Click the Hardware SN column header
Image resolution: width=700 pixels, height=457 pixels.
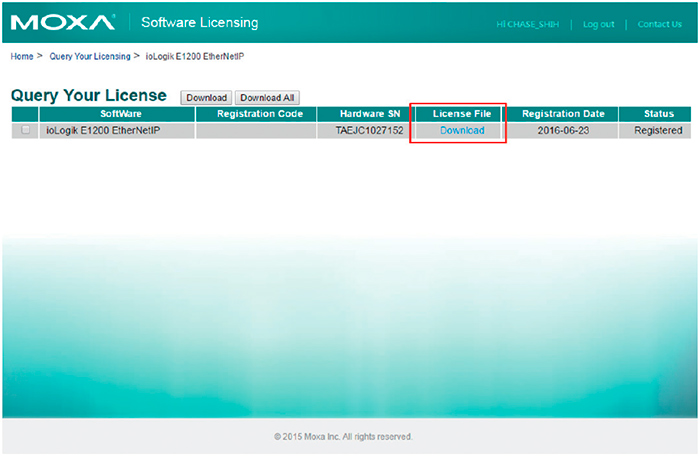click(369, 114)
